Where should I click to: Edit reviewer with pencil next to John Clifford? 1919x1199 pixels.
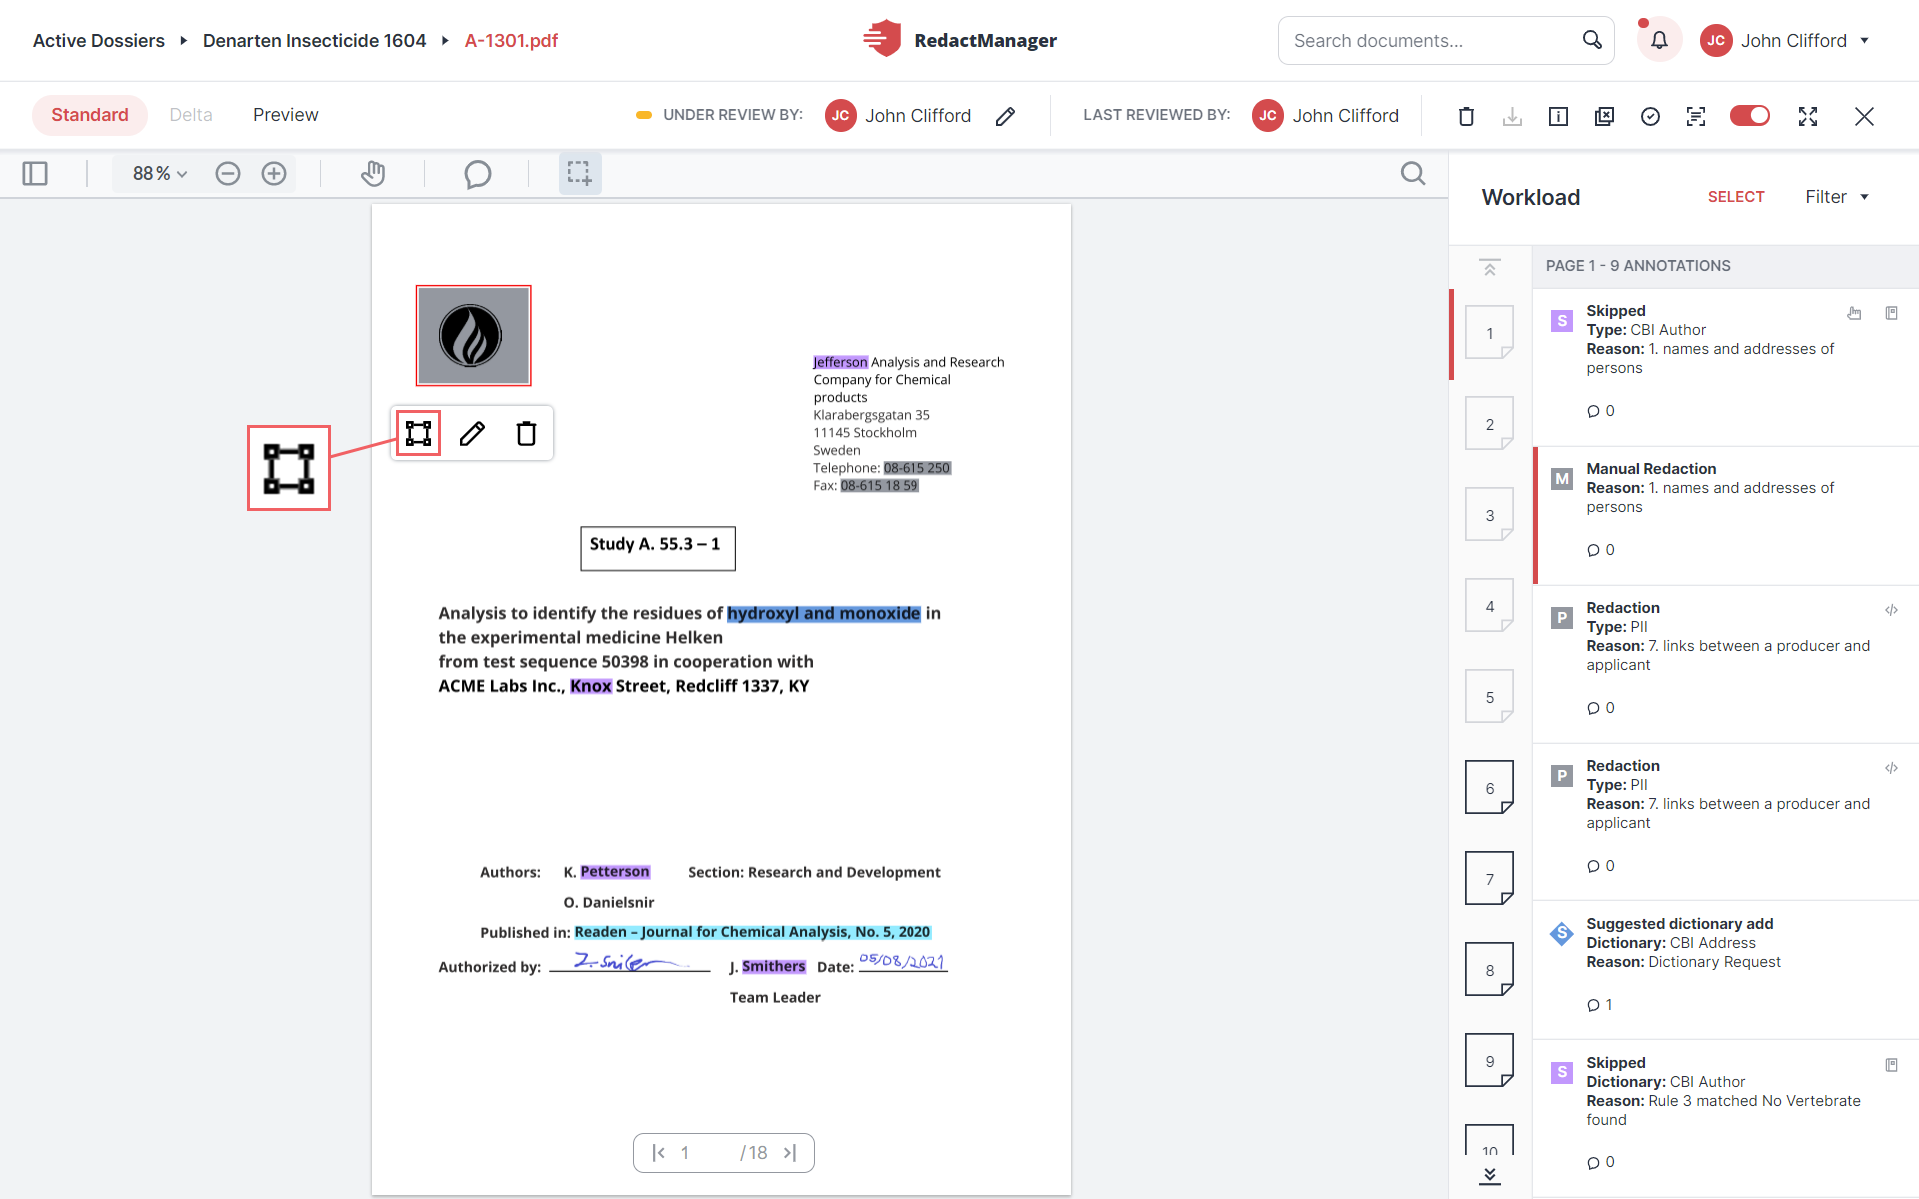pyautogui.click(x=1006, y=116)
